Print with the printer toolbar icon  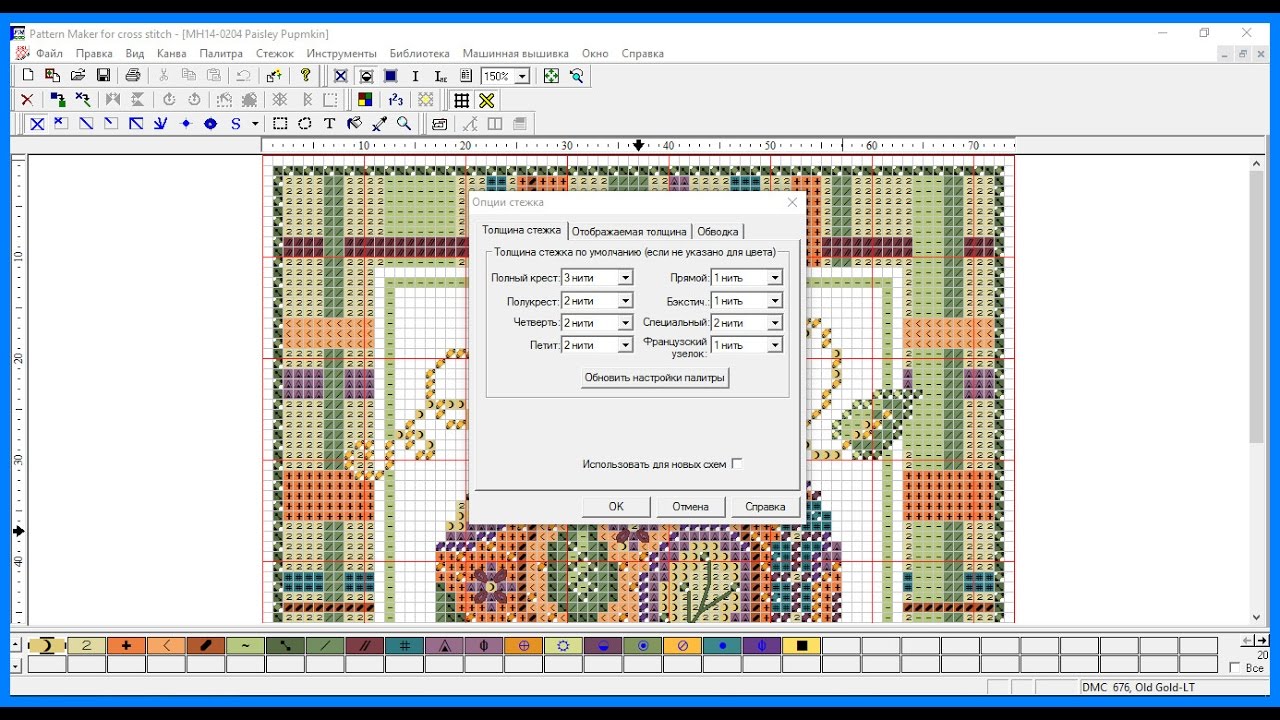(133, 75)
